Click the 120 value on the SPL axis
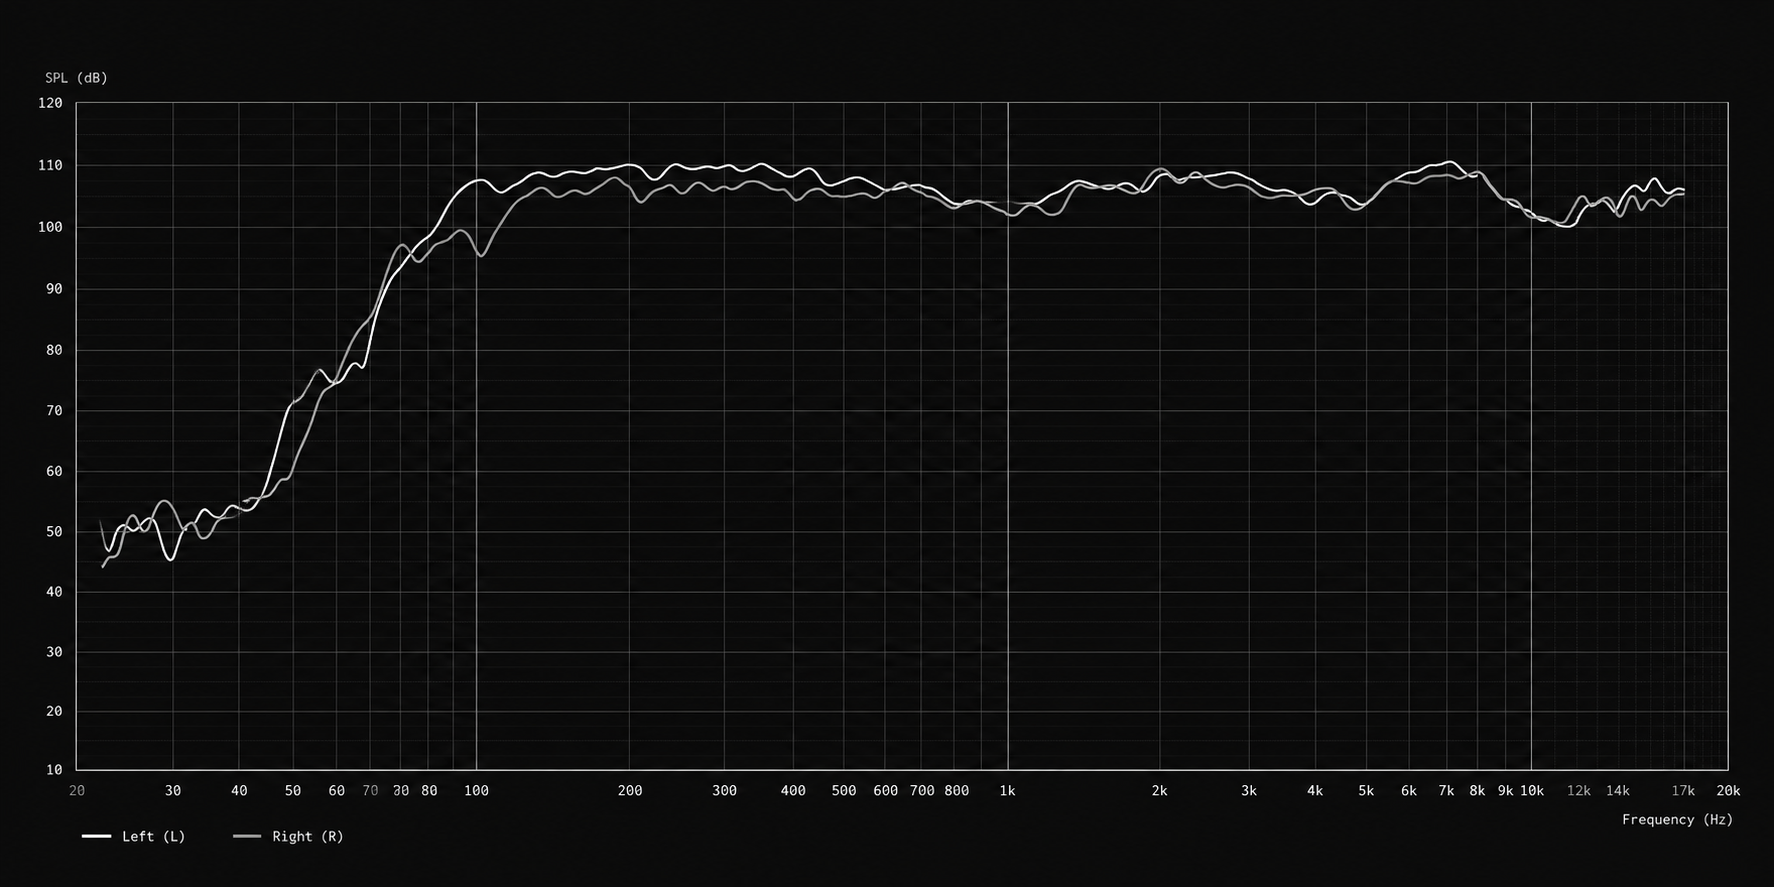This screenshot has height=887, width=1774. pos(50,103)
